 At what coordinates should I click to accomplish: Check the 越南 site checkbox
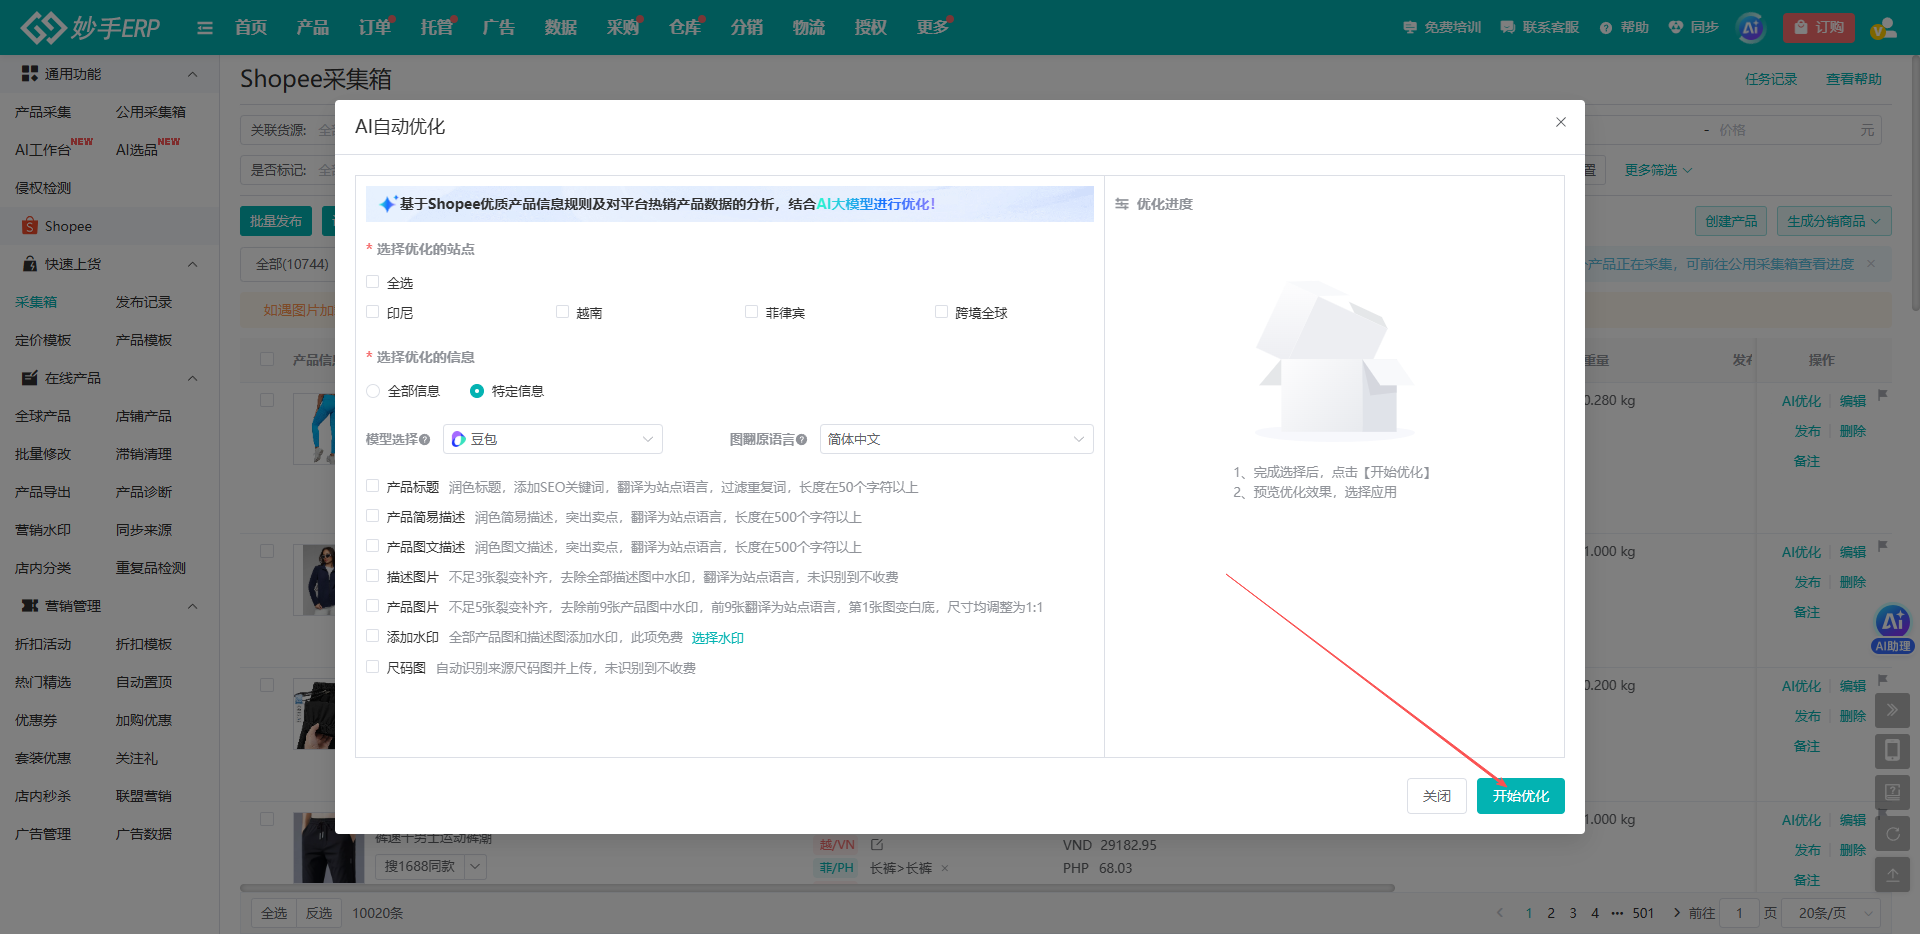click(x=562, y=312)
